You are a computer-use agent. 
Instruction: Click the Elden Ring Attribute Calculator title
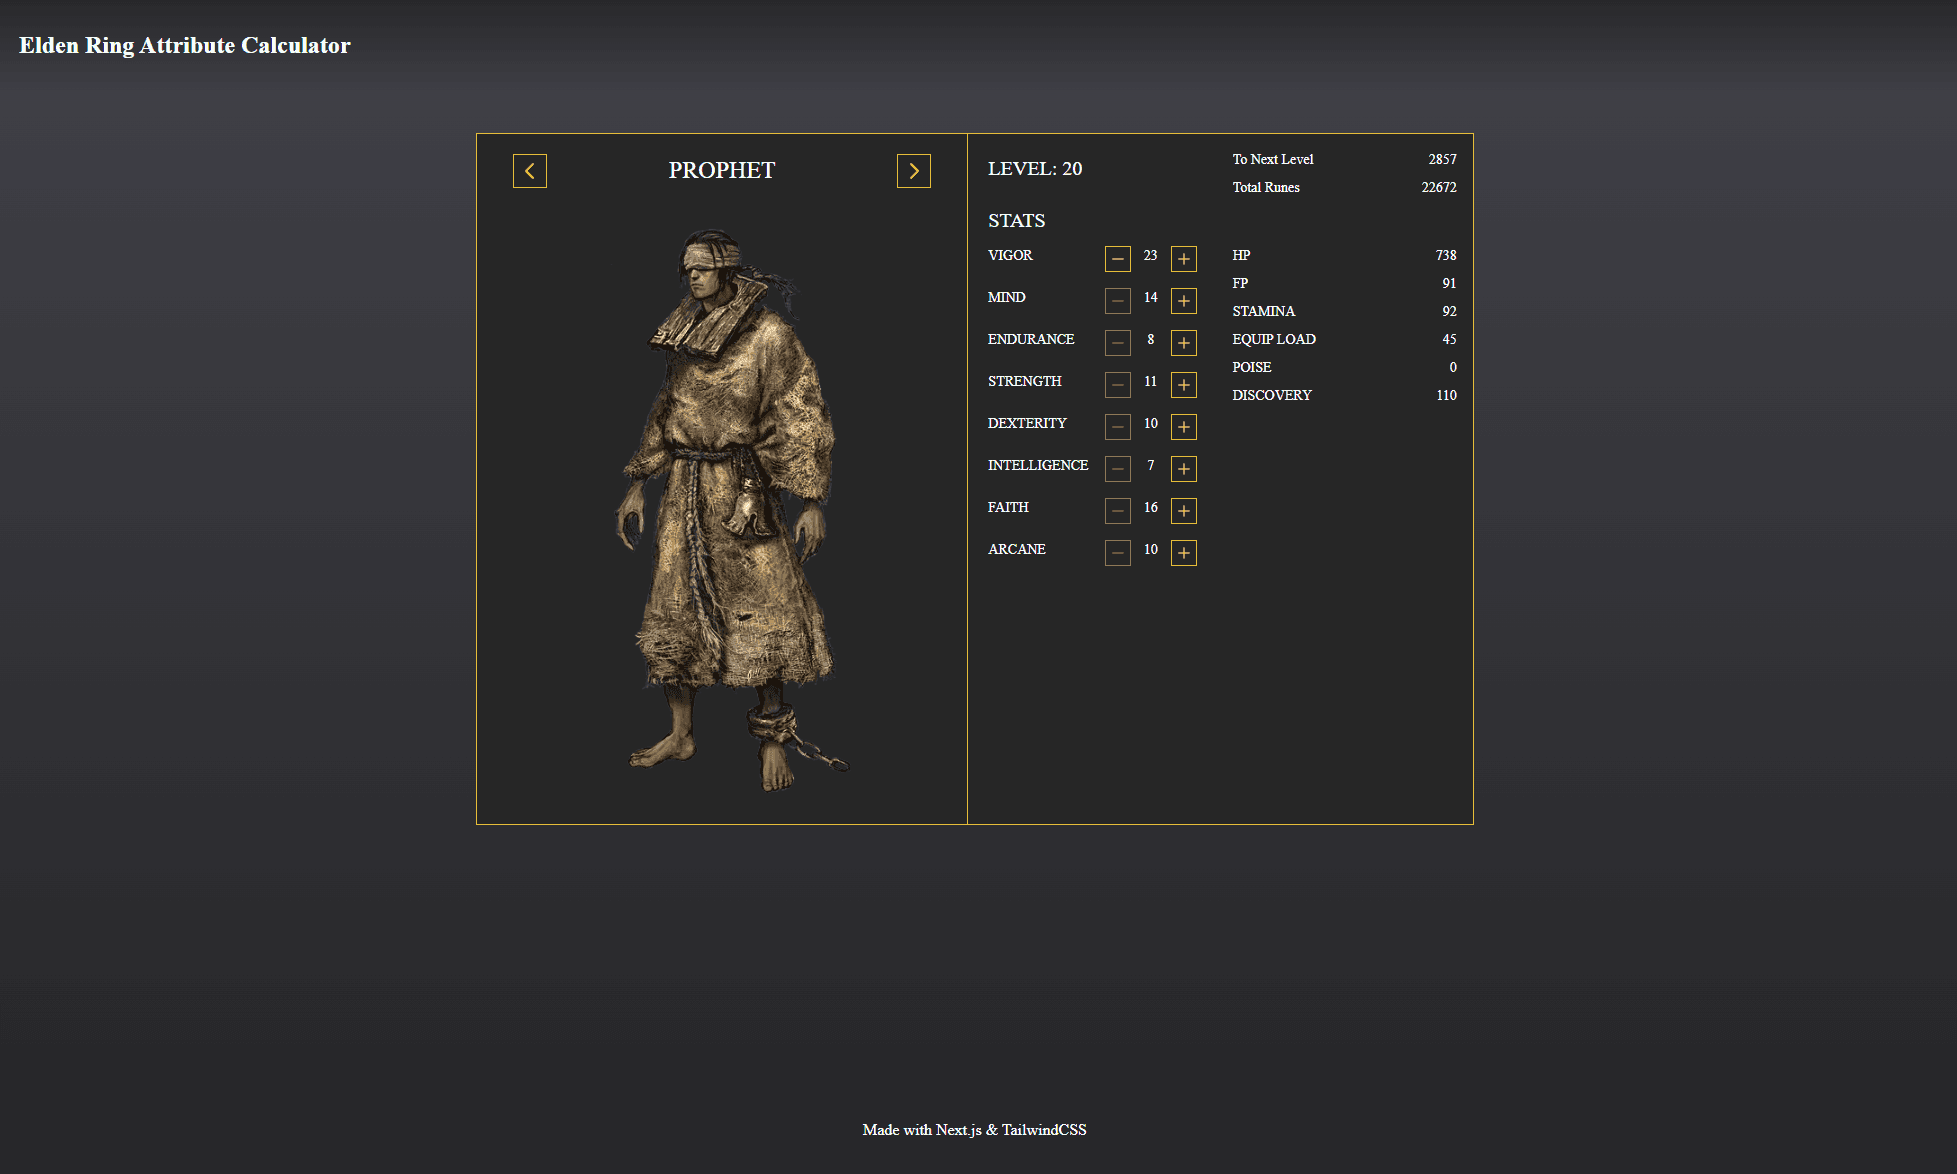click(x=185, y=46)
